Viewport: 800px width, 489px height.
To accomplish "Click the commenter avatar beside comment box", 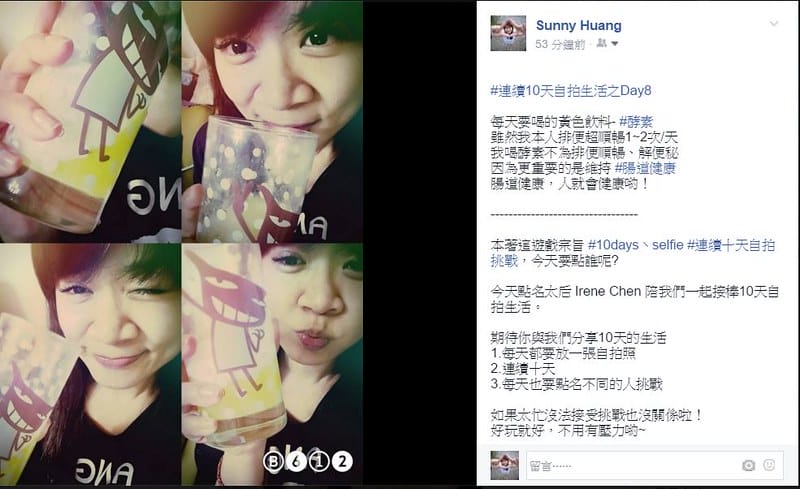I will pos(505,465).
